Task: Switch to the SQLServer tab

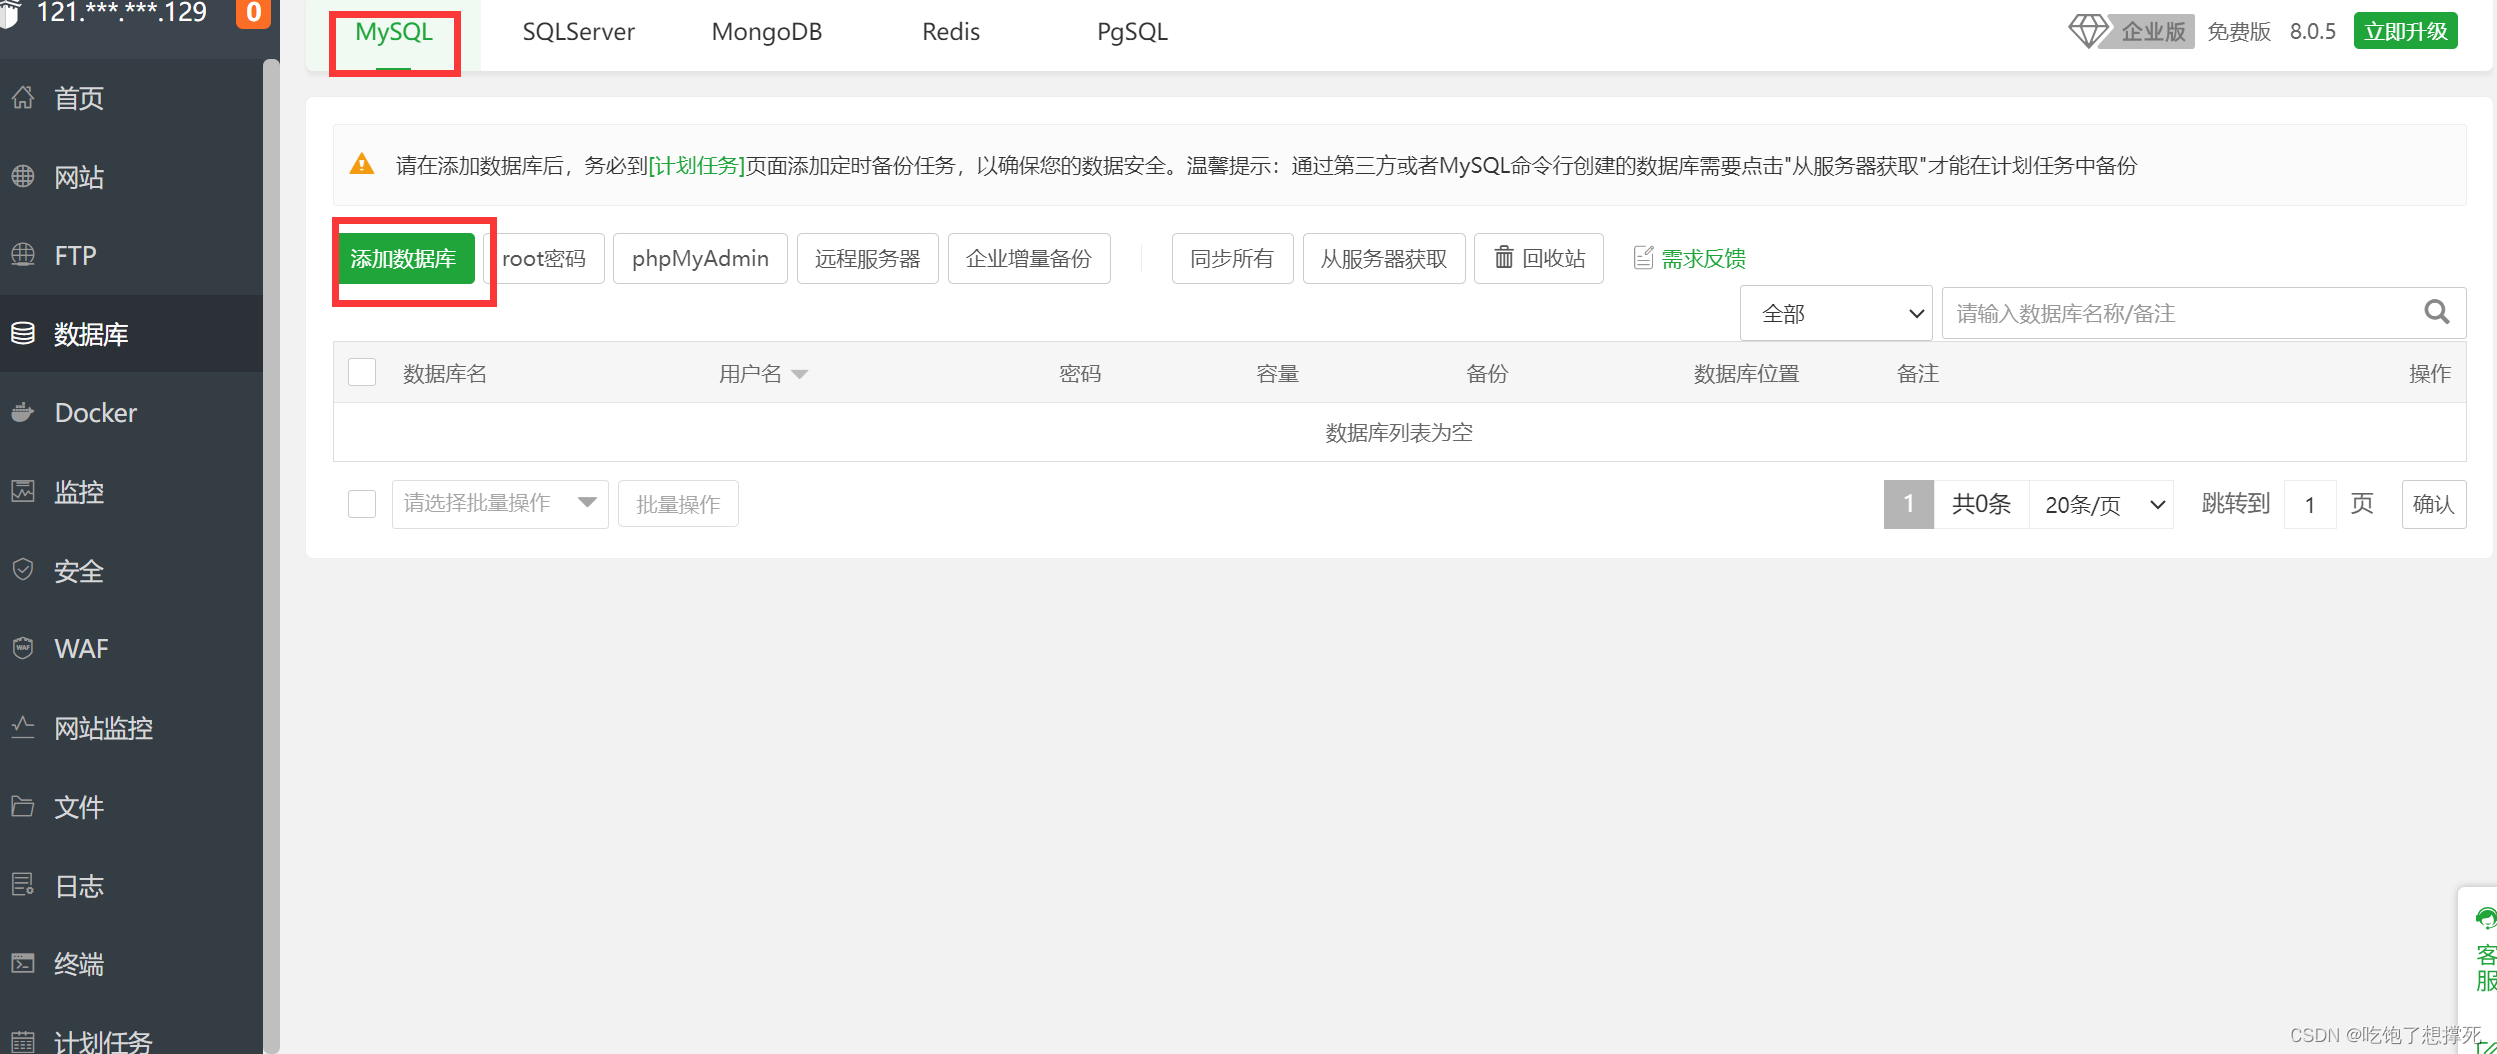Action: tap(578, 32)
